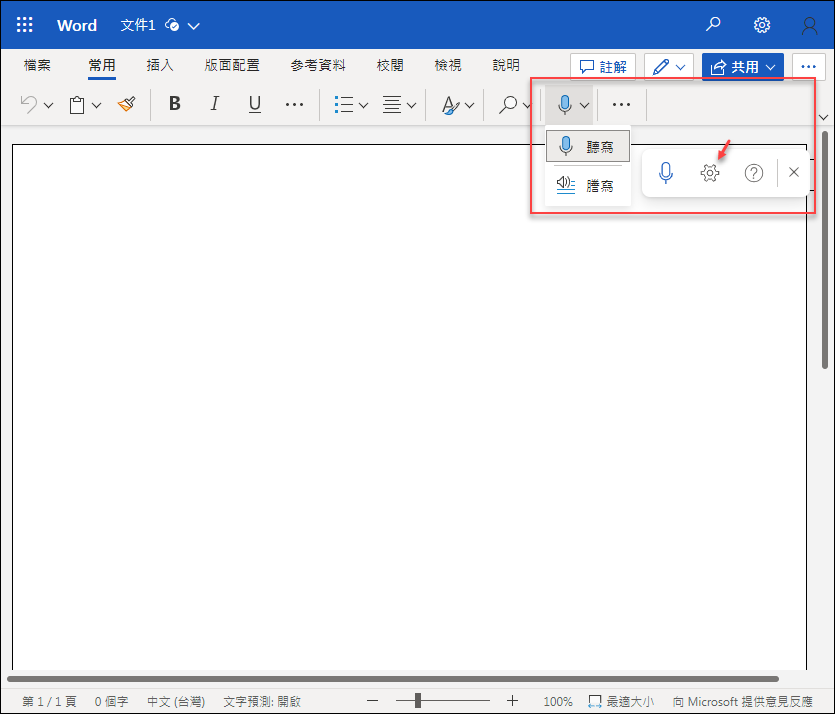The image size is (835, 714).
Task: Click 中文 (台灣) language indicator
Action: [176, 701]
